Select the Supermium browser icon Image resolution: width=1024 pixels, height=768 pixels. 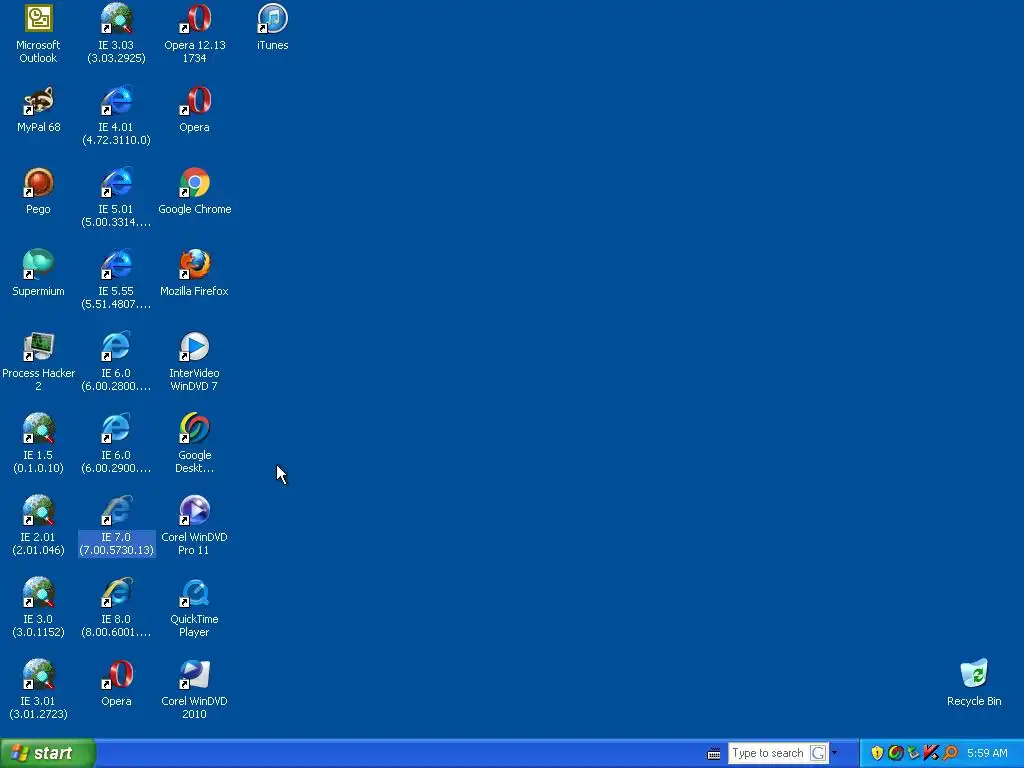(38, 264)
